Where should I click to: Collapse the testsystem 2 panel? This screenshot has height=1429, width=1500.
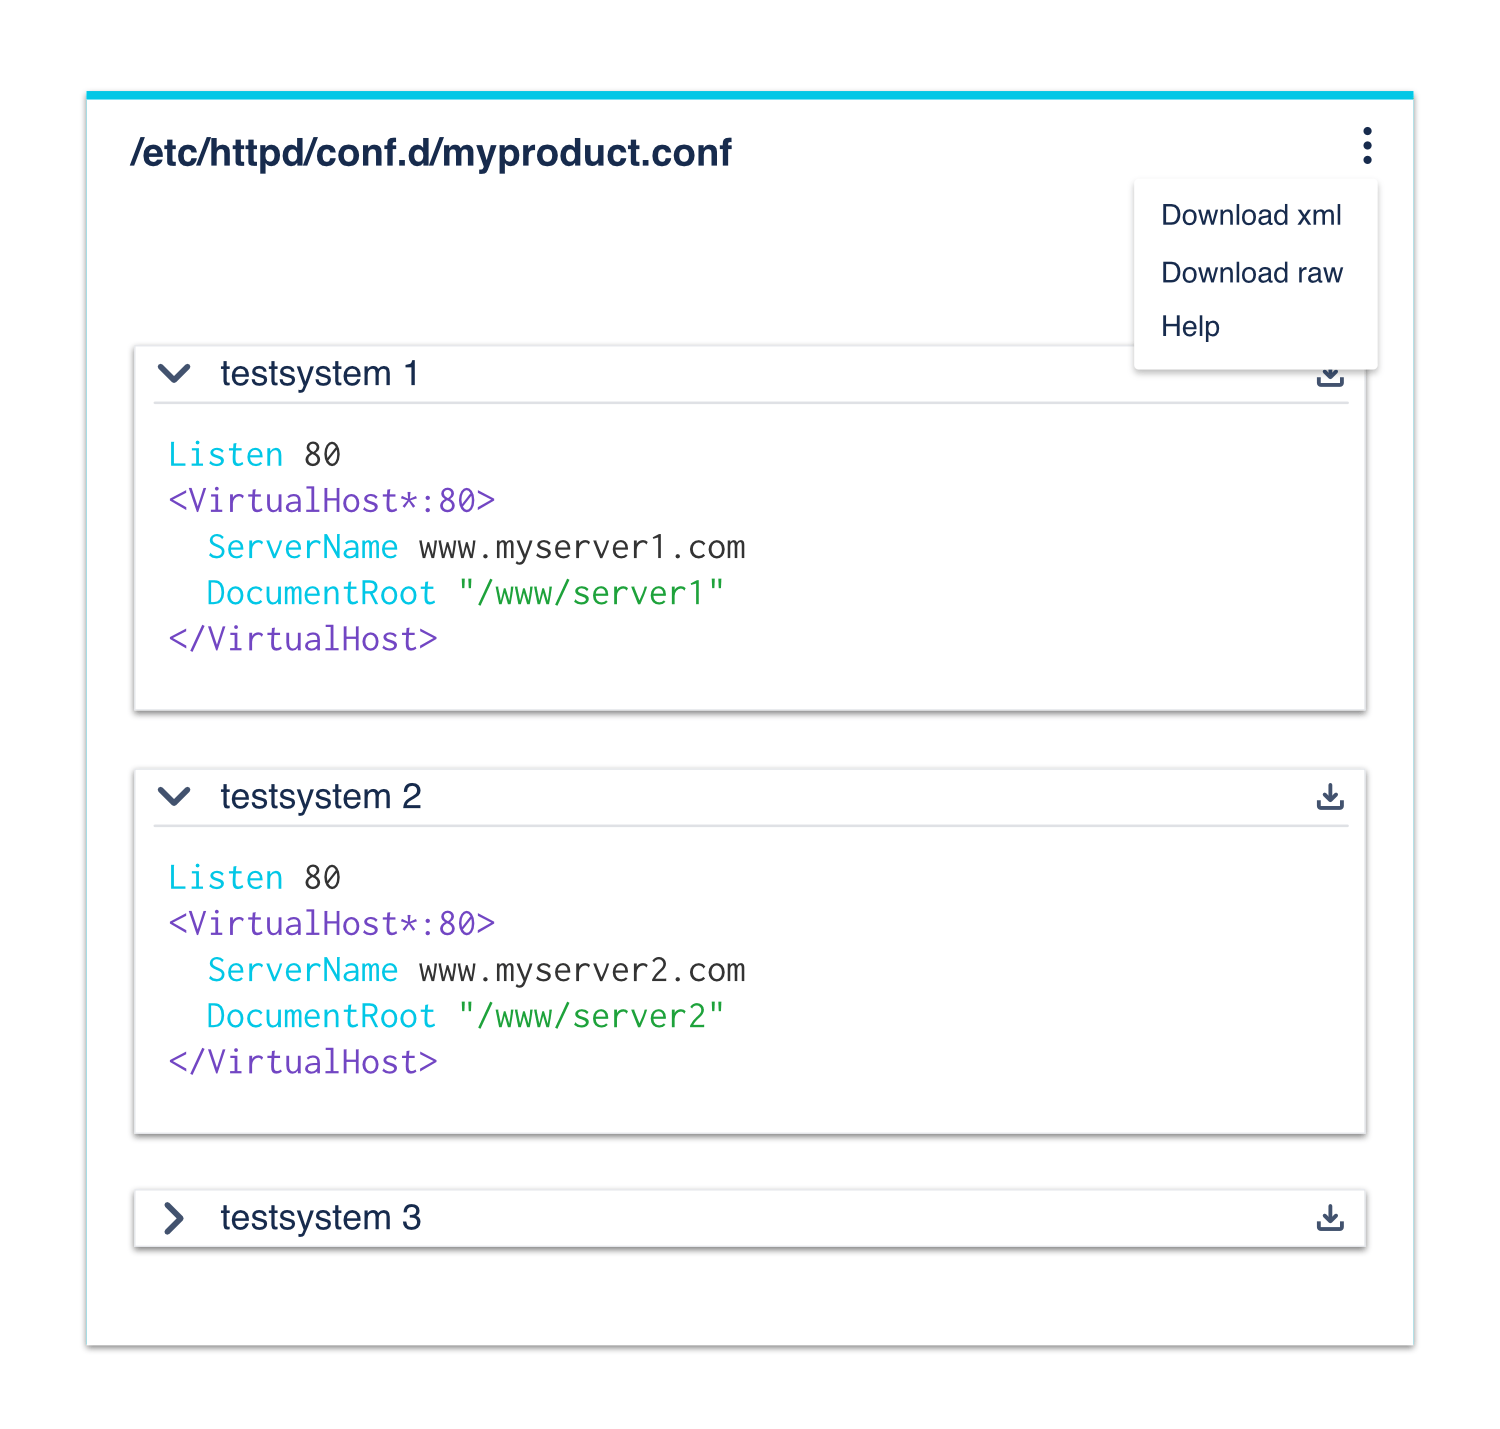point(175,797)
